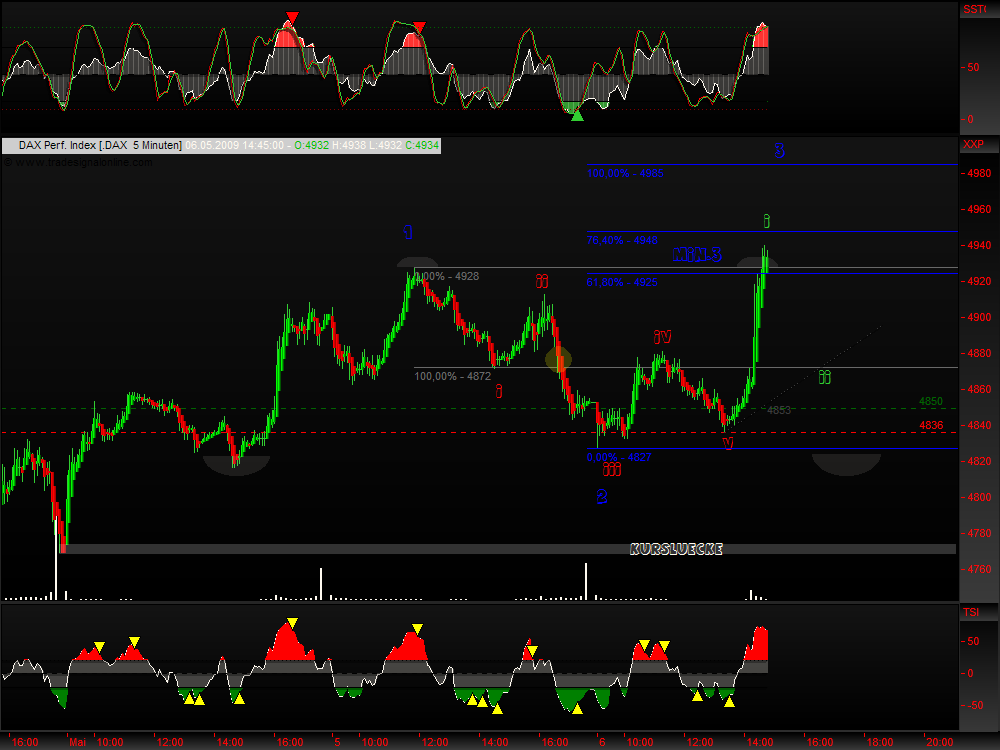The image size is (1000, 750).
Task: Select the orange ellipse marker on the price chart
Action: pyautogui.click(x=558, y=357)
